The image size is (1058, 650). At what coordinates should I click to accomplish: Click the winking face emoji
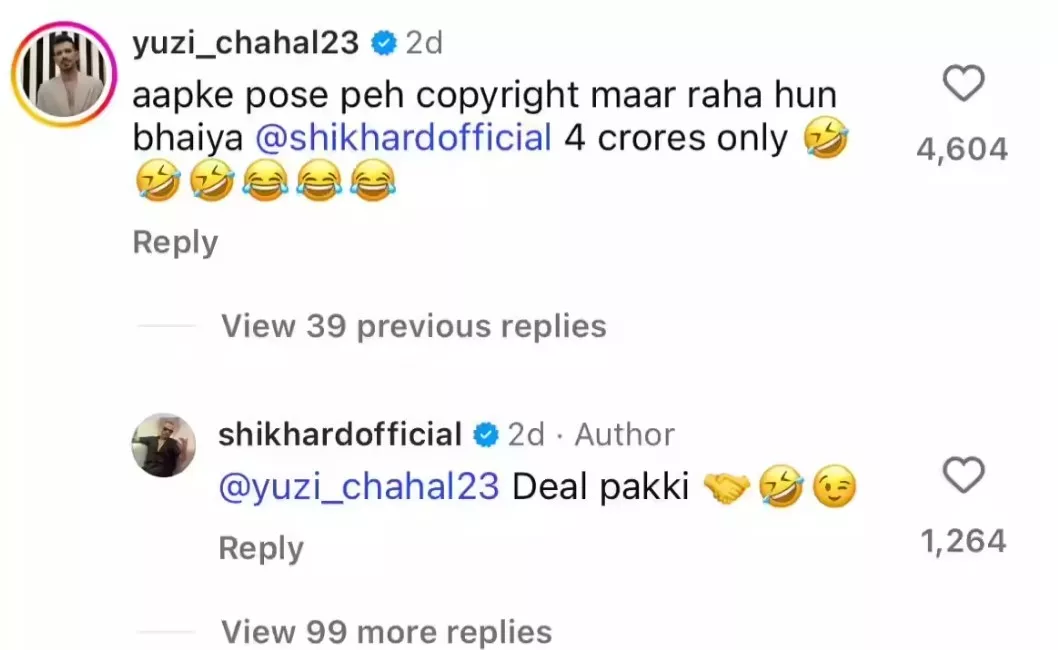[x=834, y=487]
